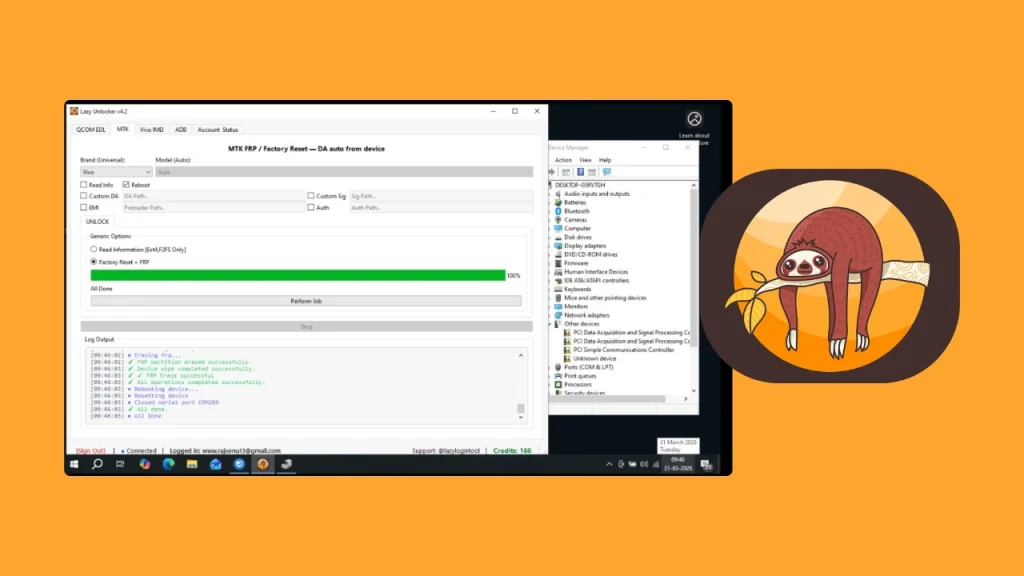Select Computer in Device Manager tree
1024x576 pixels.
[577, 229]
